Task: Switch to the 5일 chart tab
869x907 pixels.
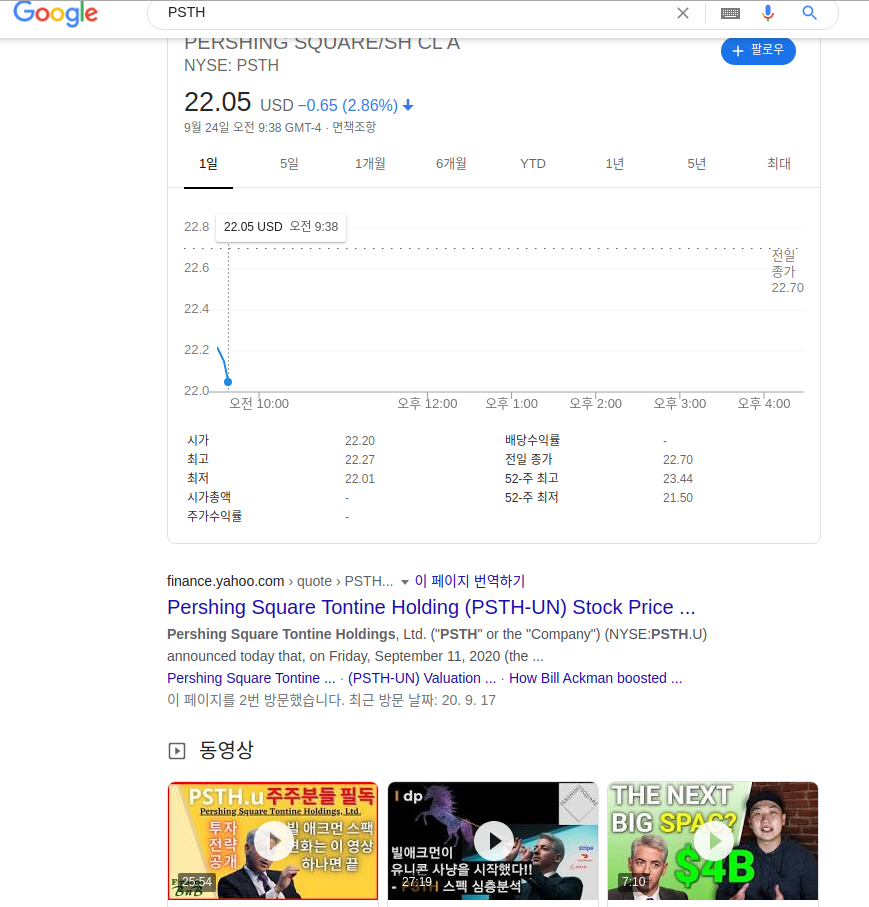Action: [289, 164]
